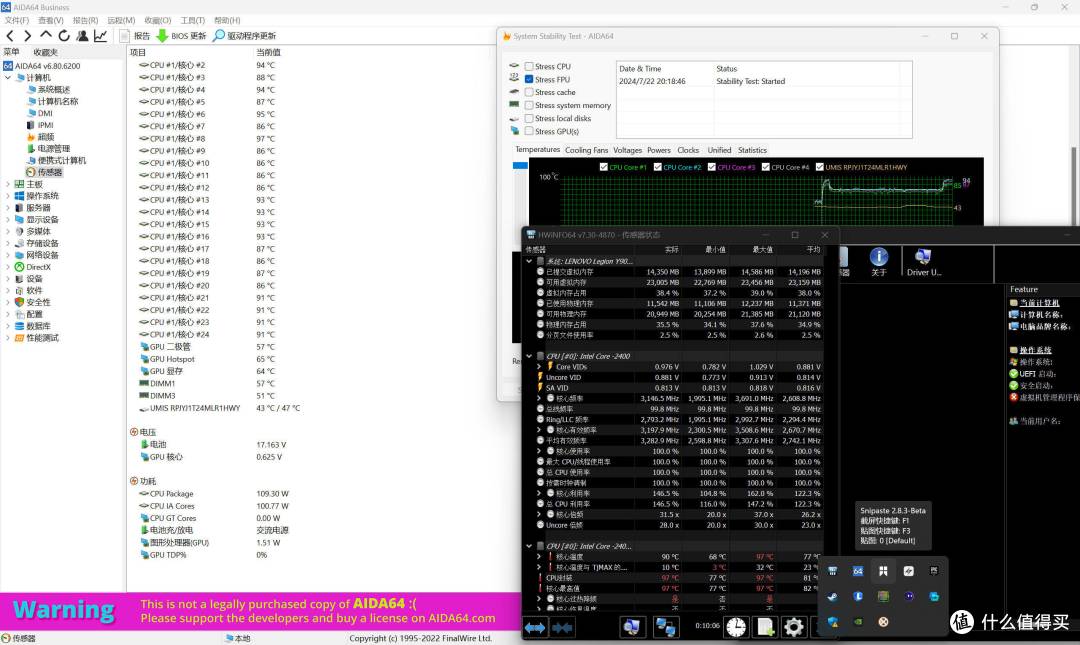1080x645 pixels.
Task: Switch to the Voltages tab
Action: point(627,150)
